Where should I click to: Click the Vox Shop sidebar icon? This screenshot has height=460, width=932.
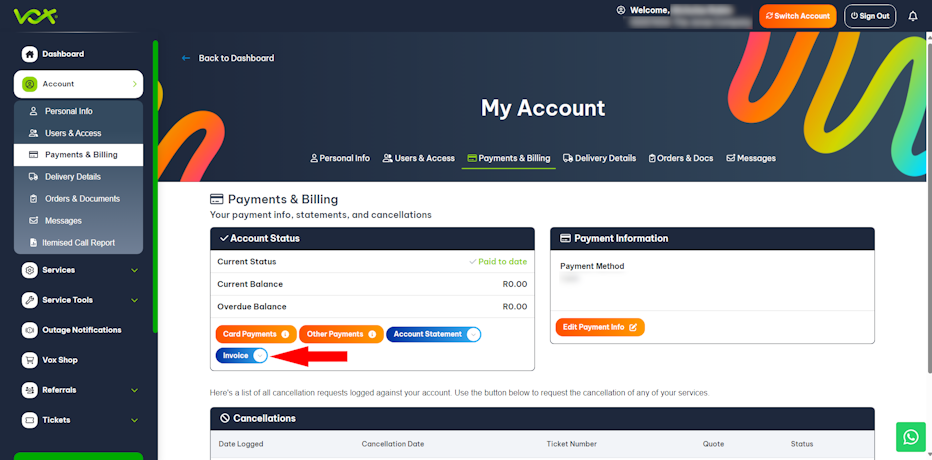pos(30,360)
